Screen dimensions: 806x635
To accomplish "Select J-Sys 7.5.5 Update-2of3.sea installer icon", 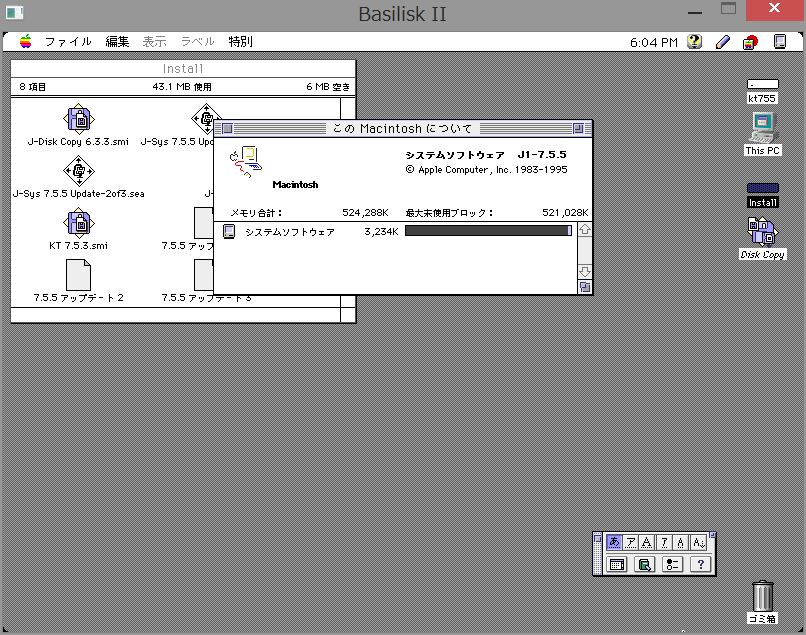I will (x=79, y=171).
